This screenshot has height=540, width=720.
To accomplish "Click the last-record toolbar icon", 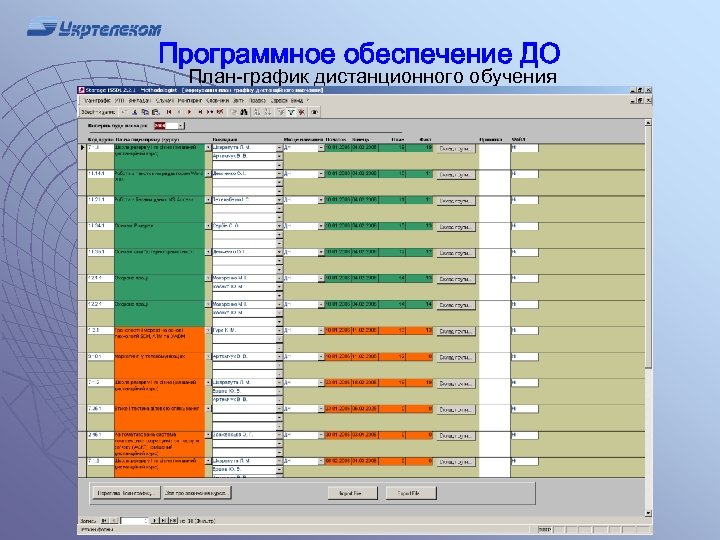I will pos(200,112).
